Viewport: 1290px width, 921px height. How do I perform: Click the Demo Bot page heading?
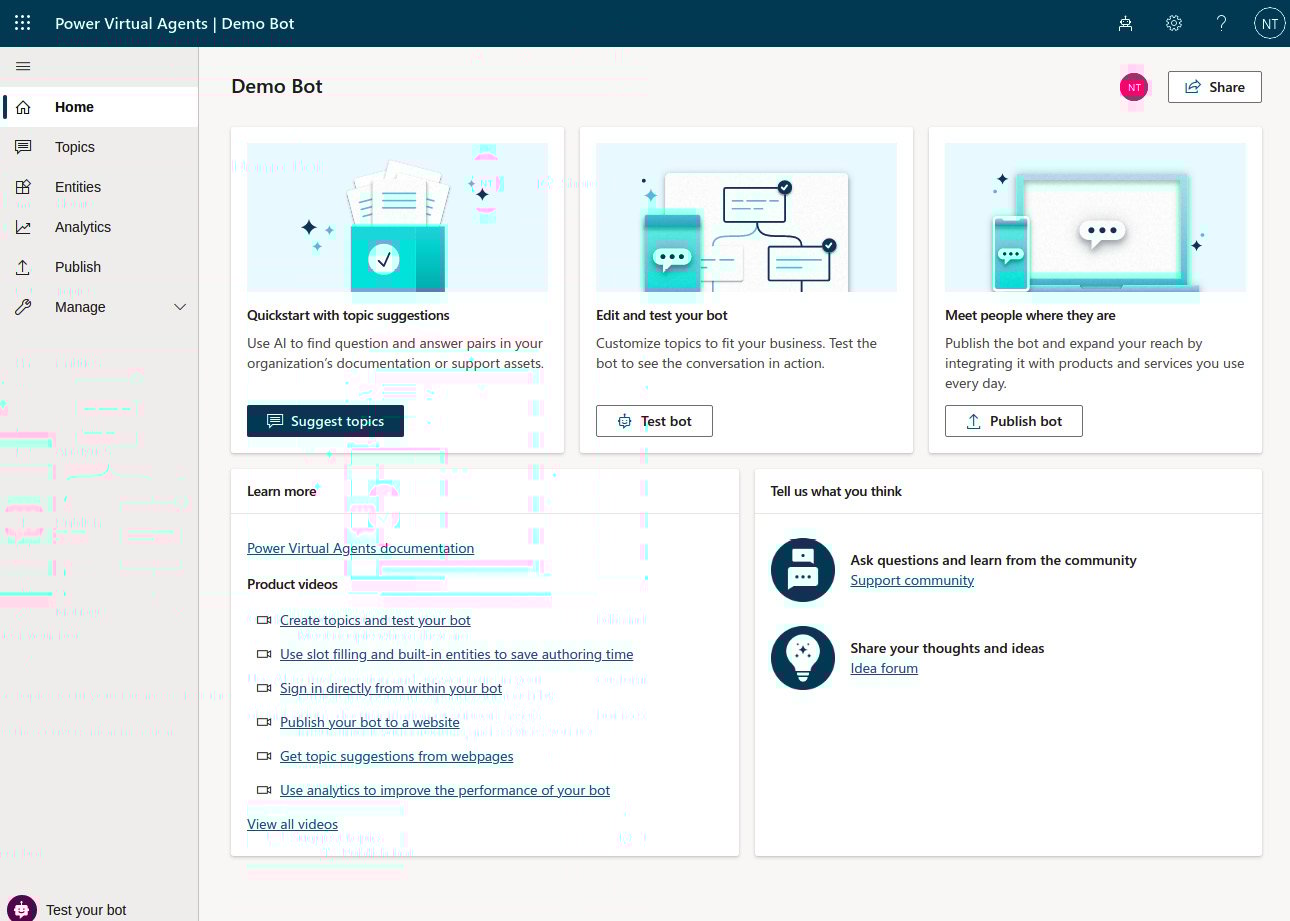(277, 86)
